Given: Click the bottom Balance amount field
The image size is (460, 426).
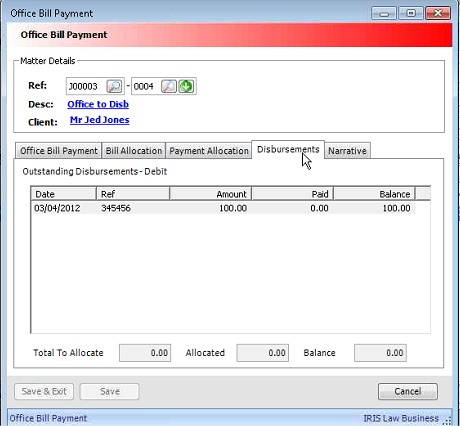Looking at the screenshot, I should (380, 353).
